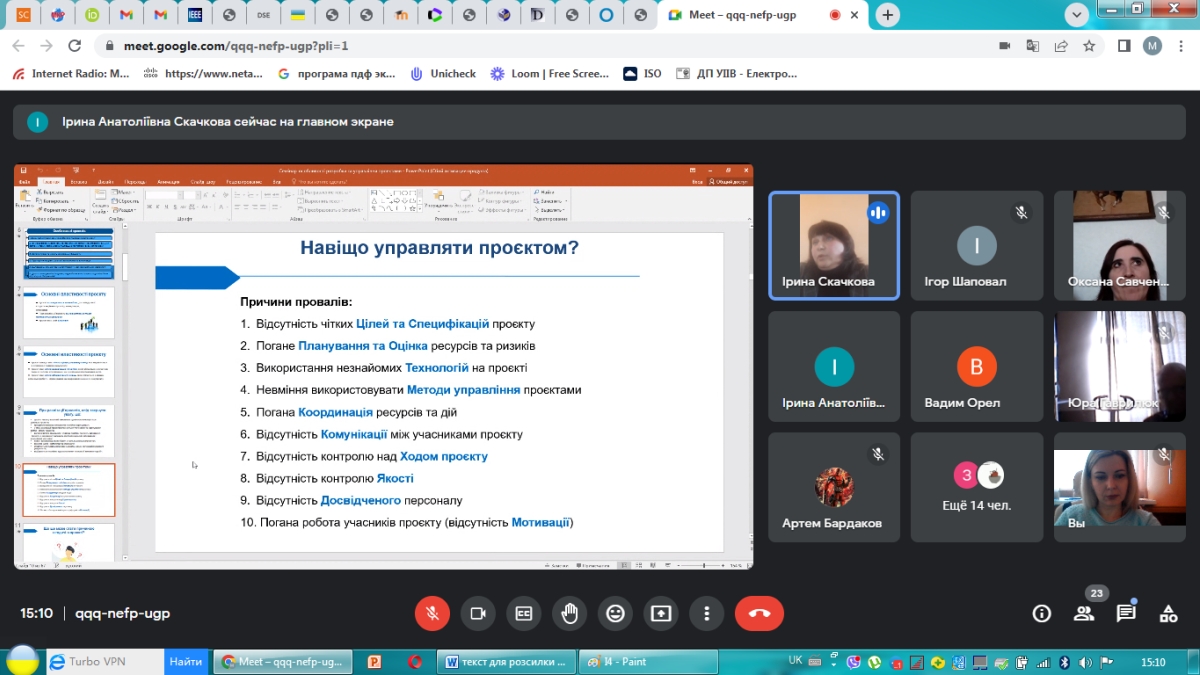Raise your hand in the meeting

tap(570, 613)
